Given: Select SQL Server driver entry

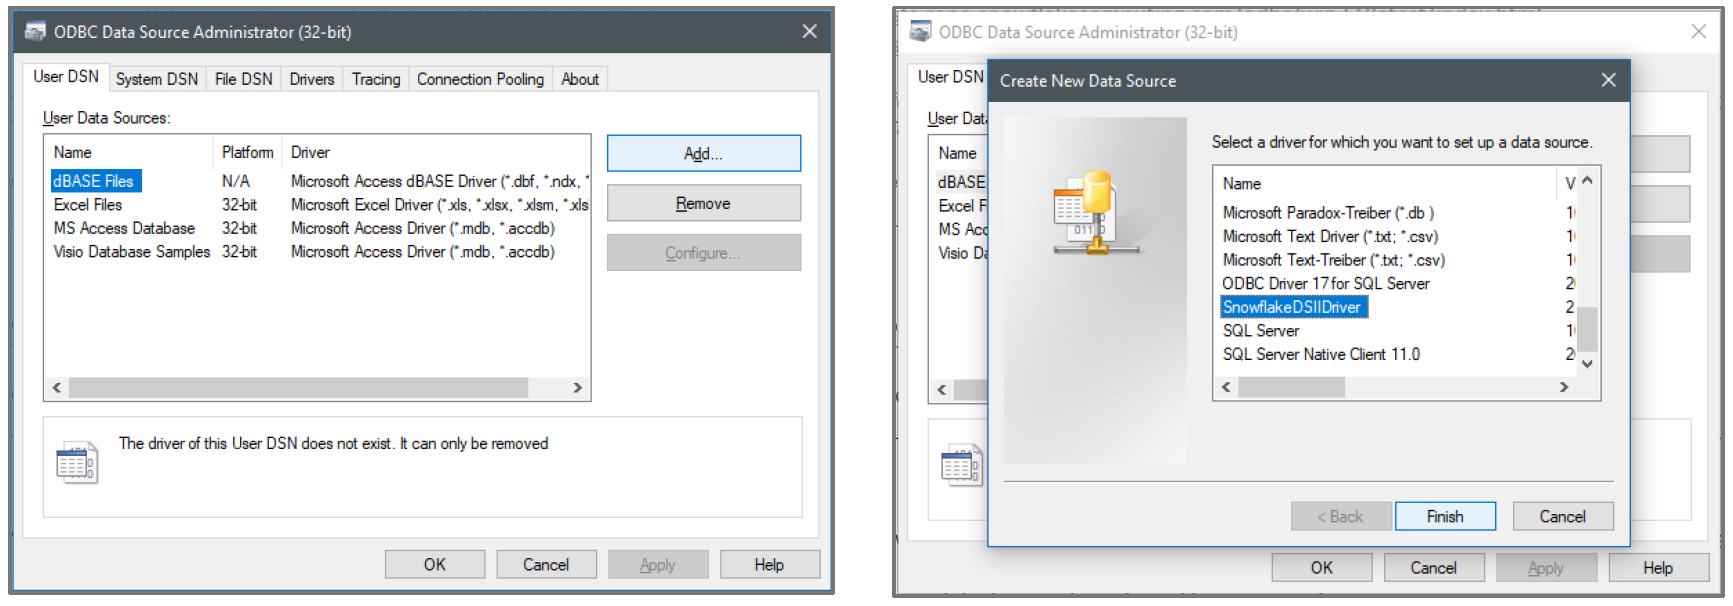Looking at the screenshot, I should click(1261, 330).
